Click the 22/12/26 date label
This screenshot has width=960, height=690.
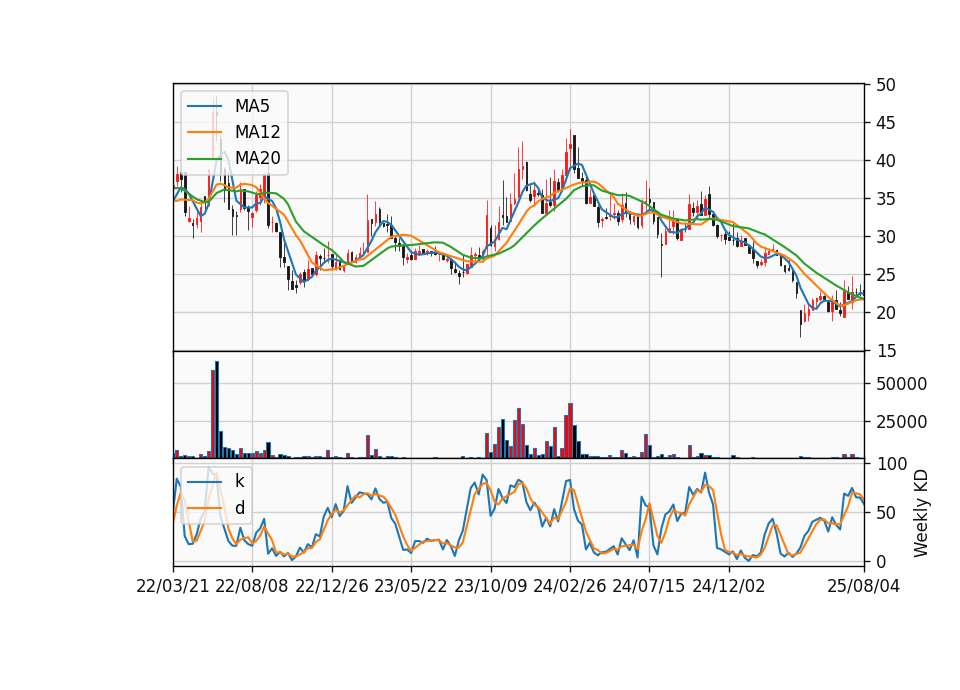tap(332, 586)
